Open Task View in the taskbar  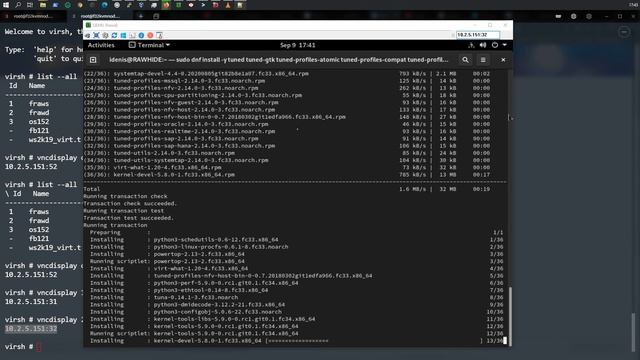click(x=30, y=5)
